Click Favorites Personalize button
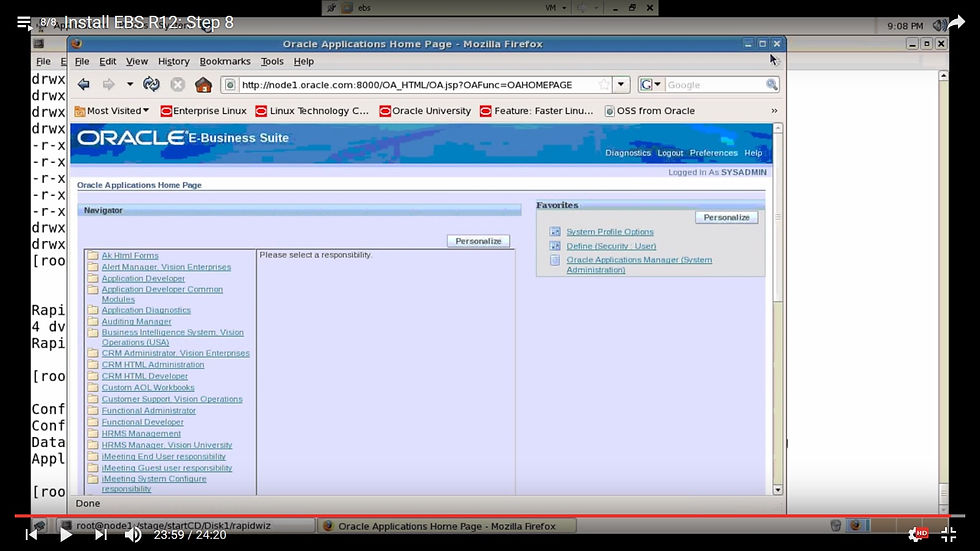Screen dimensions: 980x551 click(726, 217)
